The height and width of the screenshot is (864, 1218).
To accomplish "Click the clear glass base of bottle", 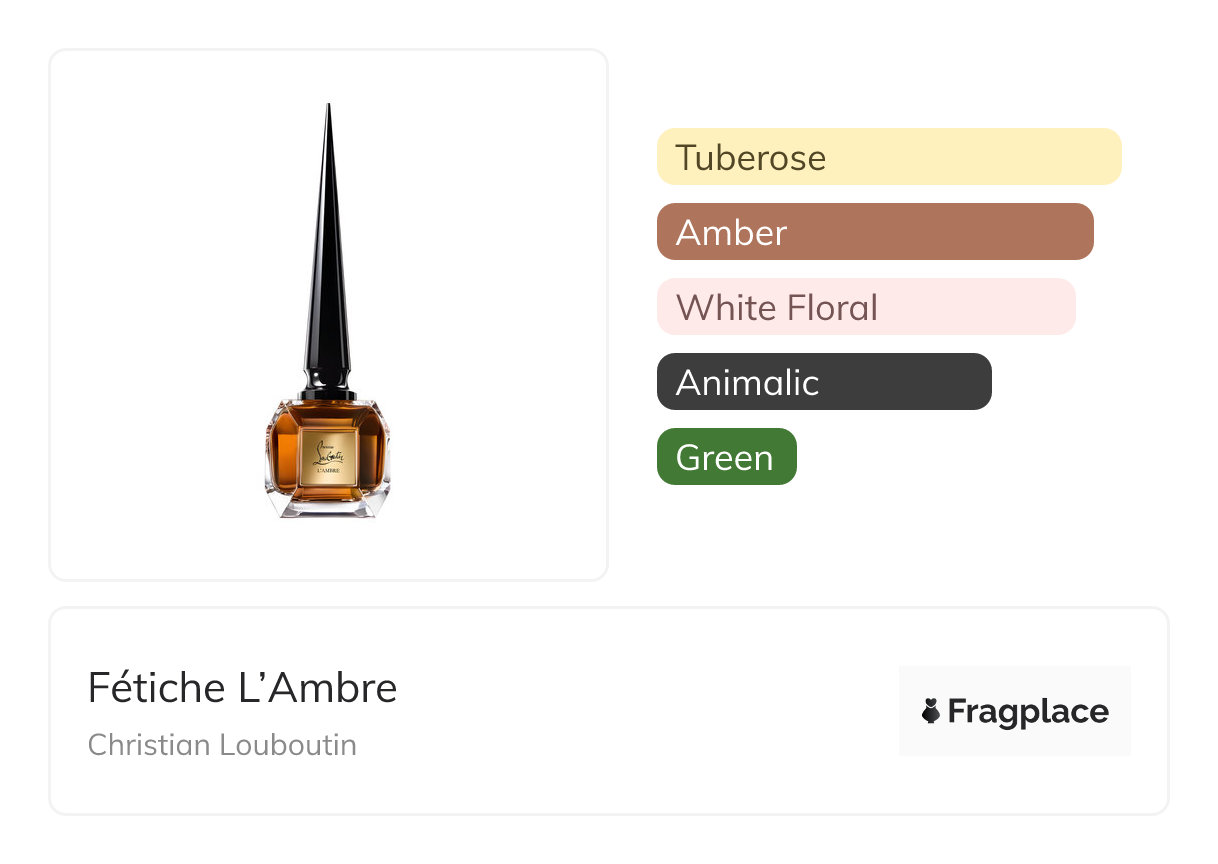I will click(328, 508).
